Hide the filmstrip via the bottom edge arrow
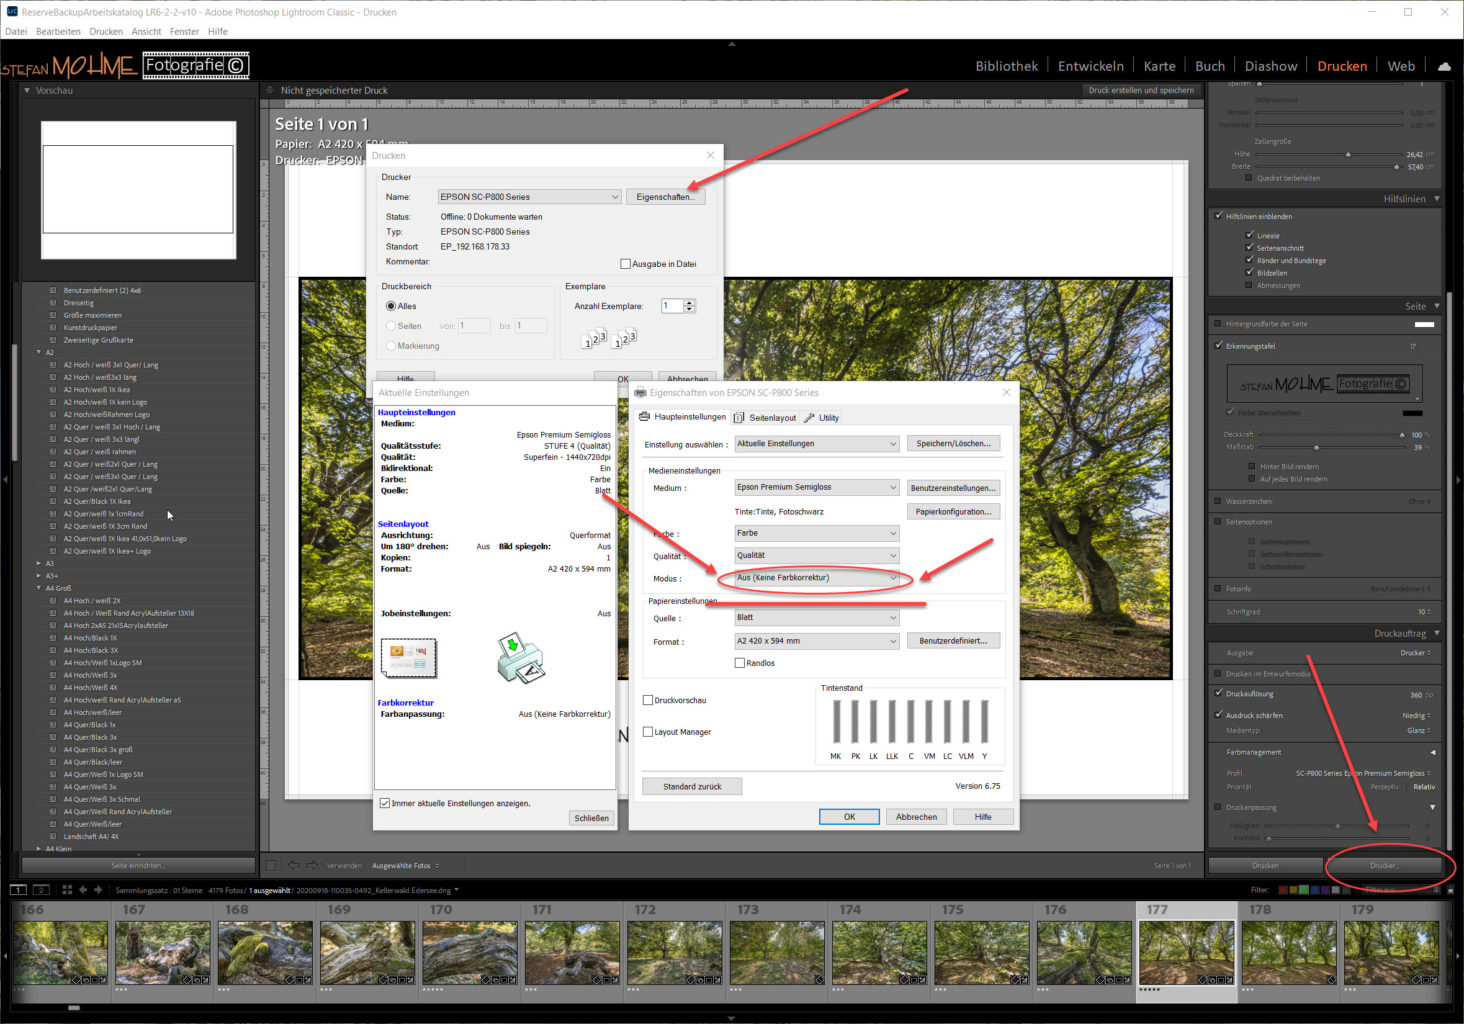This screenshot has width=1464, height=1024. (x=731, y=1018)
